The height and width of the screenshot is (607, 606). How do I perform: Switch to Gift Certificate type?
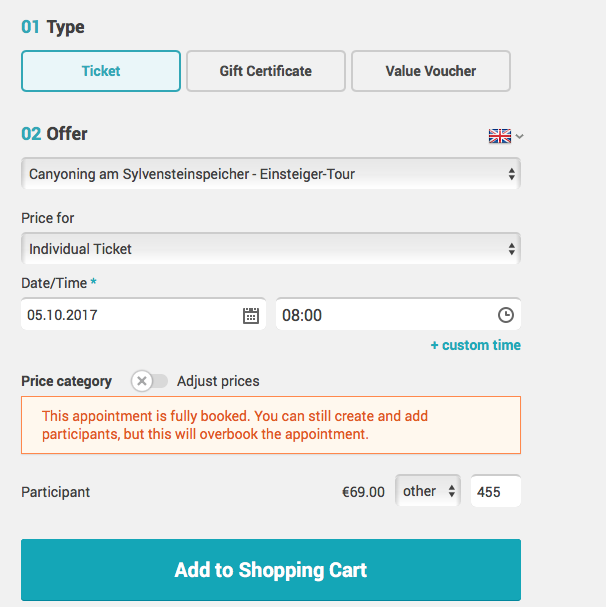click(x=266, y=71)
